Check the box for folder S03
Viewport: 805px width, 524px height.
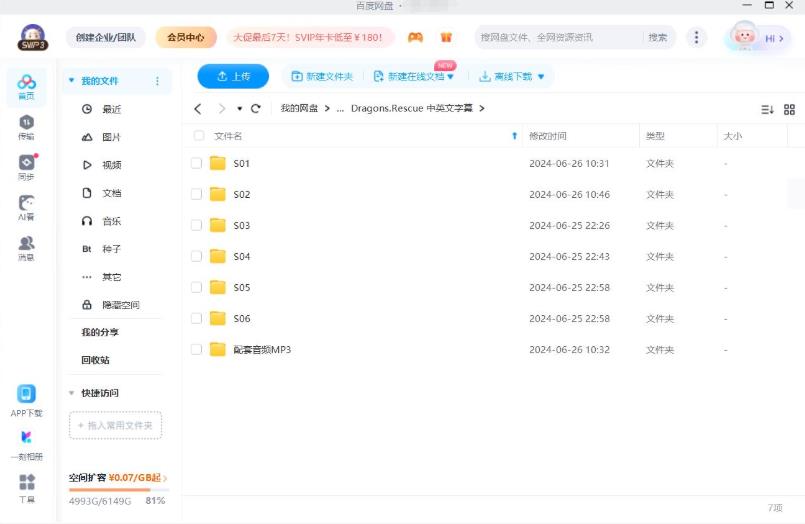(196, 225)
